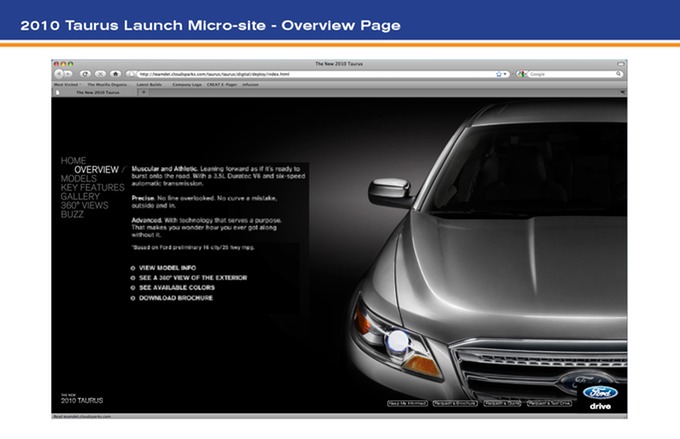Open the URL history dropdown arrow

(505, 74)
